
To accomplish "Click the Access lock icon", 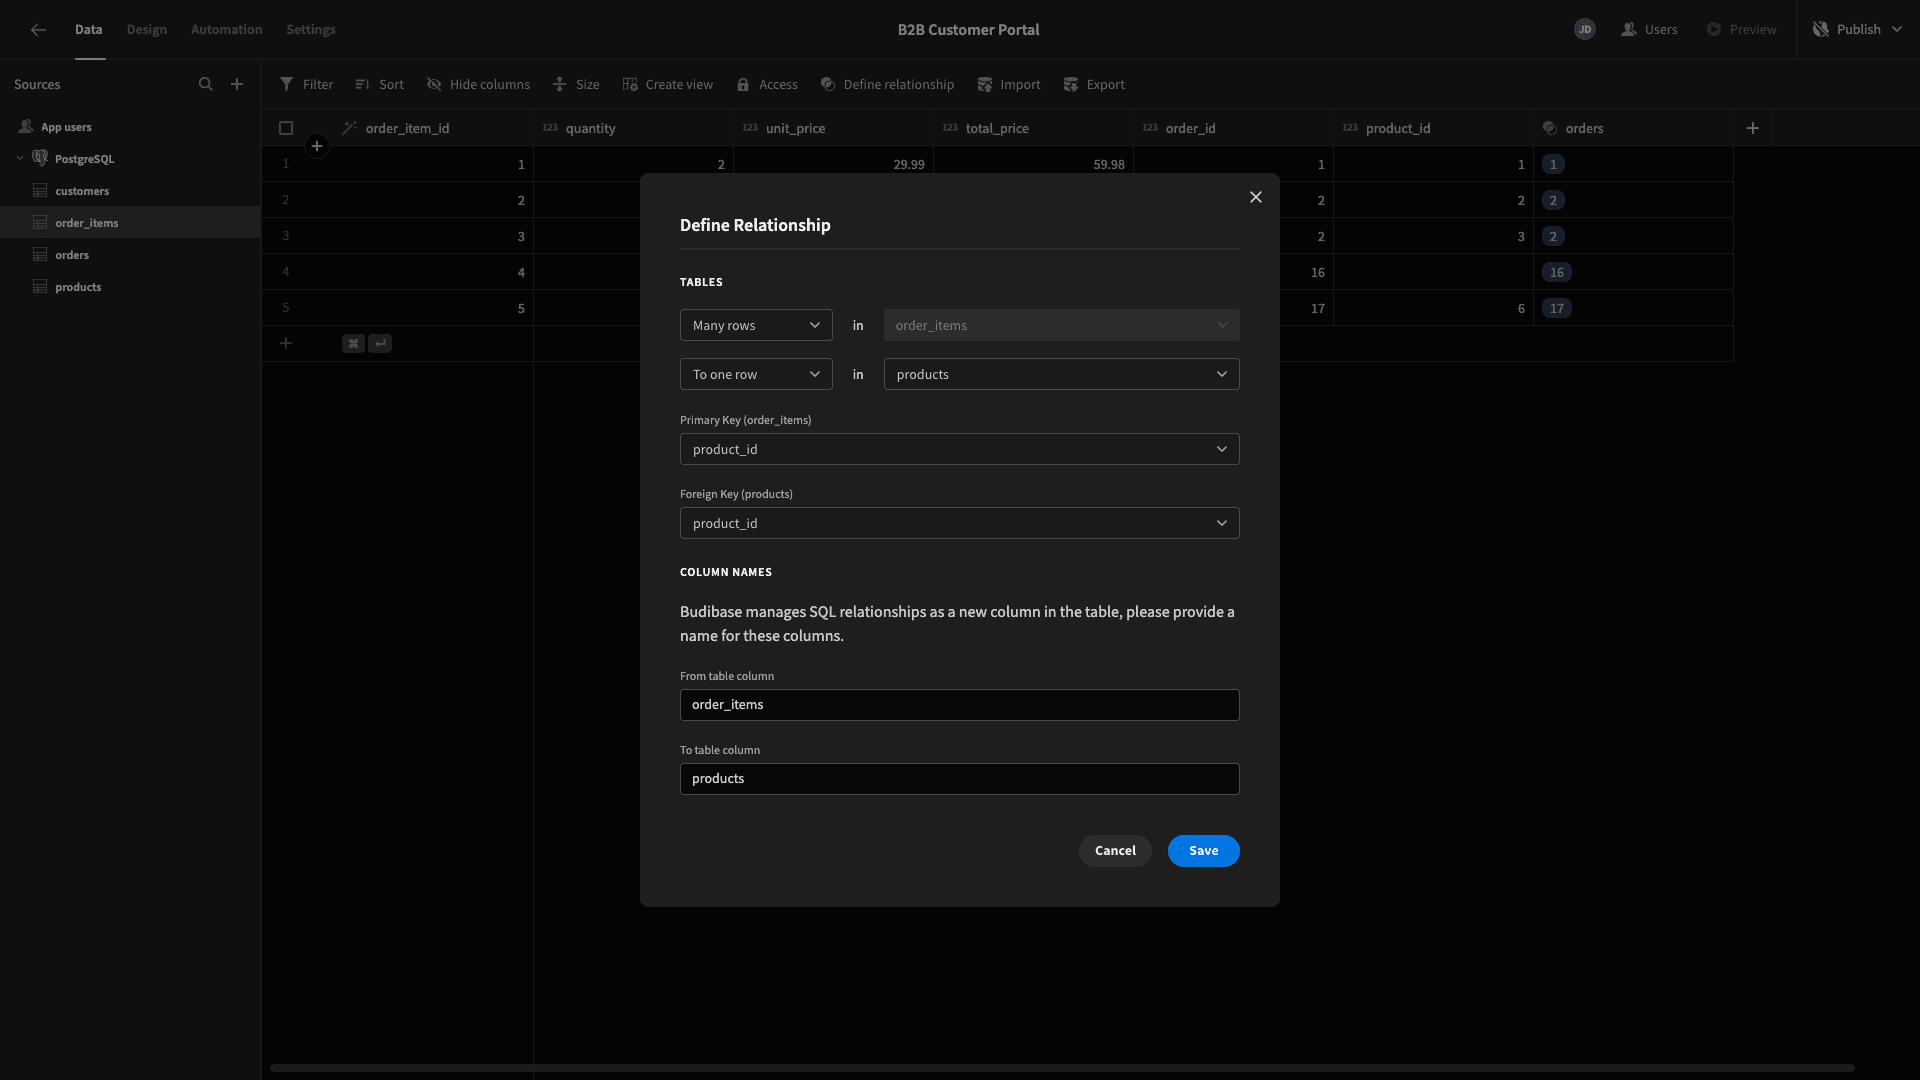I will (x=743, y=85).
